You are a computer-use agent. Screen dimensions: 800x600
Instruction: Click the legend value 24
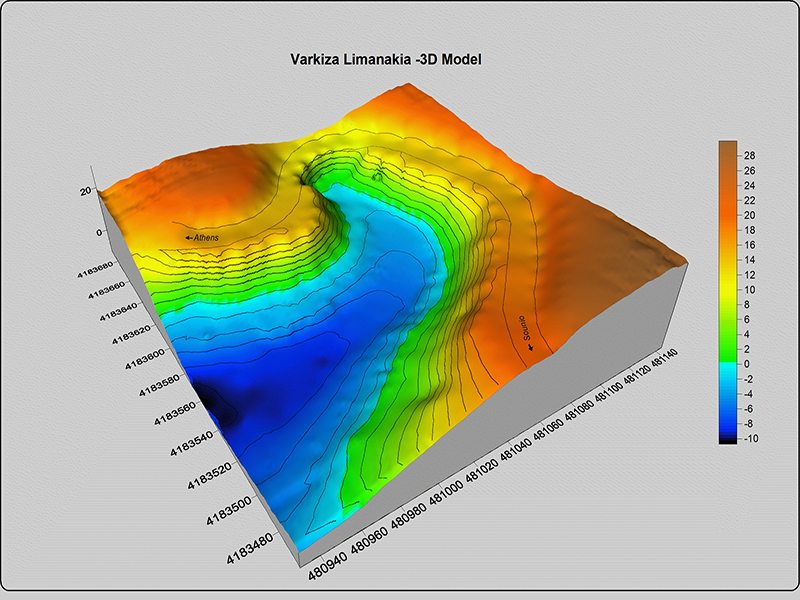coord(749,185)
